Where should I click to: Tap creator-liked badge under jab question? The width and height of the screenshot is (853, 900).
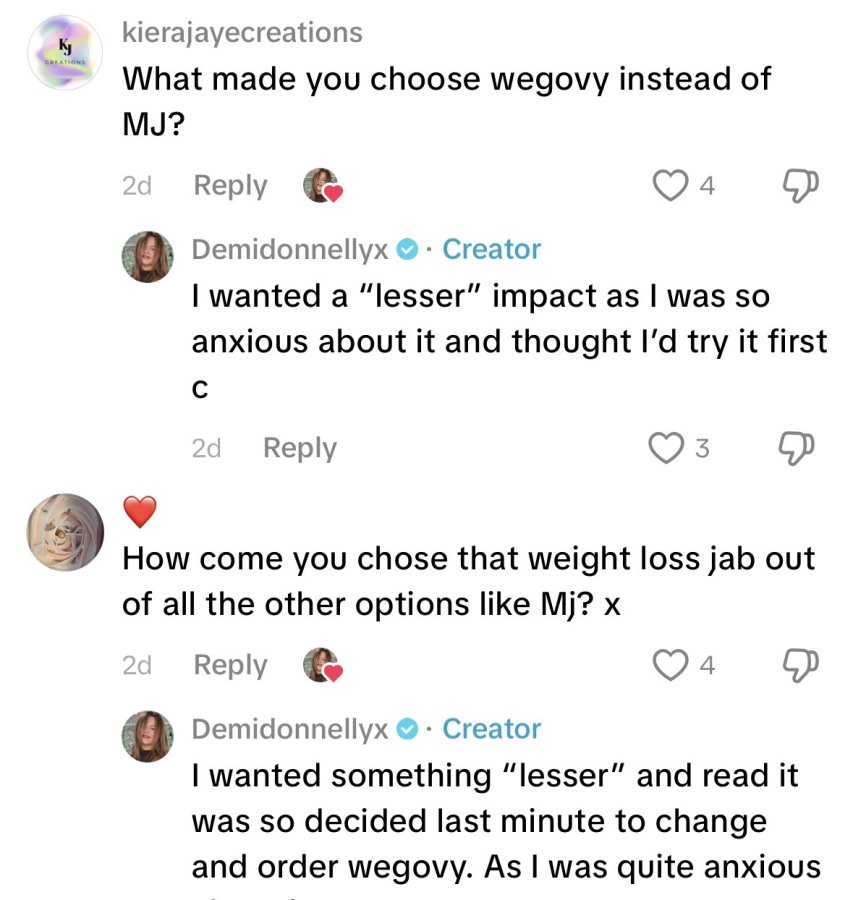tap(323, 665)
